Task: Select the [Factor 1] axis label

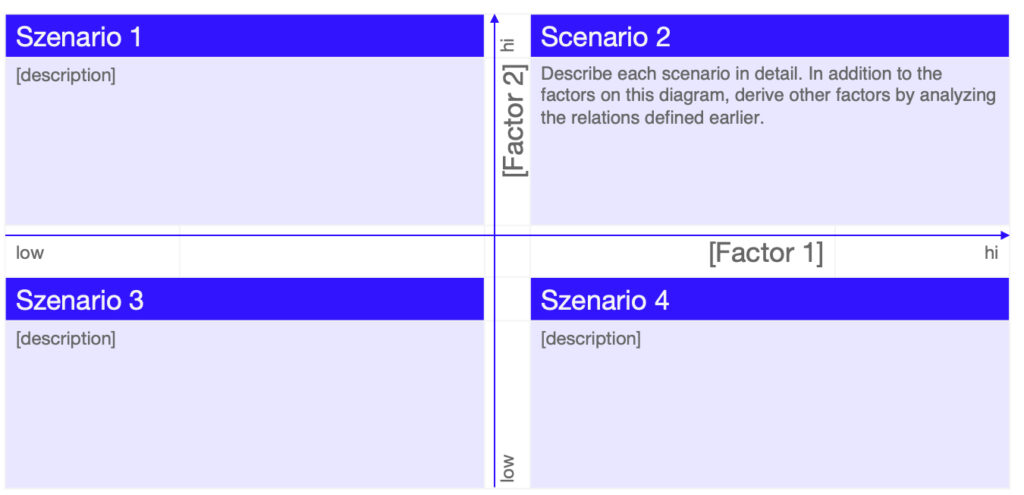Action: tap(765, 253)
